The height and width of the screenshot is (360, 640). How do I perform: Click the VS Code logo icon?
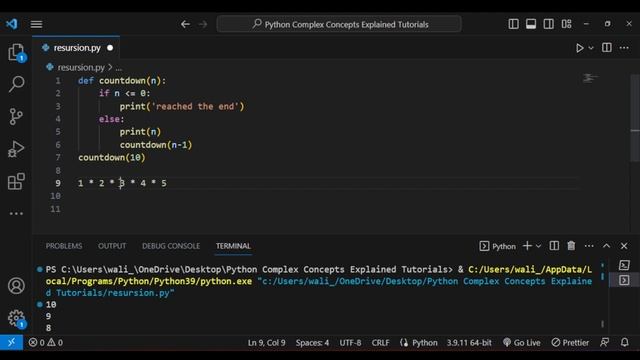(x=12, y=24)
